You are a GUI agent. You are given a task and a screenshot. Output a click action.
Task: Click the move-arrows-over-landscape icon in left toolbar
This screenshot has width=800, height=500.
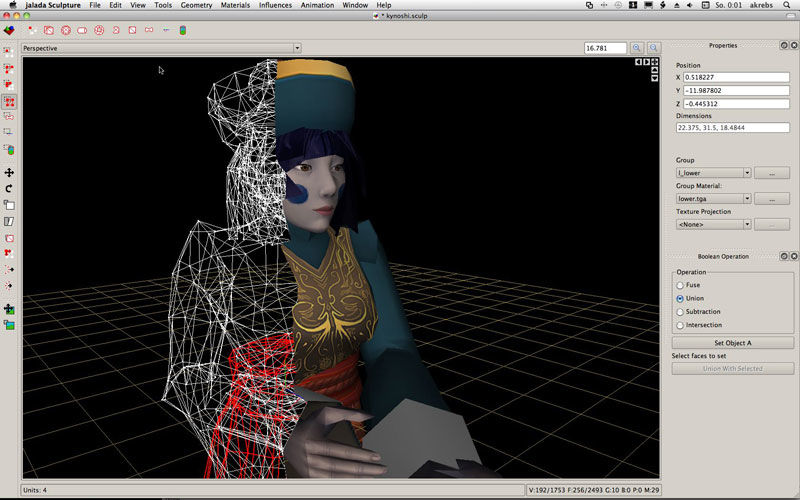9,309
